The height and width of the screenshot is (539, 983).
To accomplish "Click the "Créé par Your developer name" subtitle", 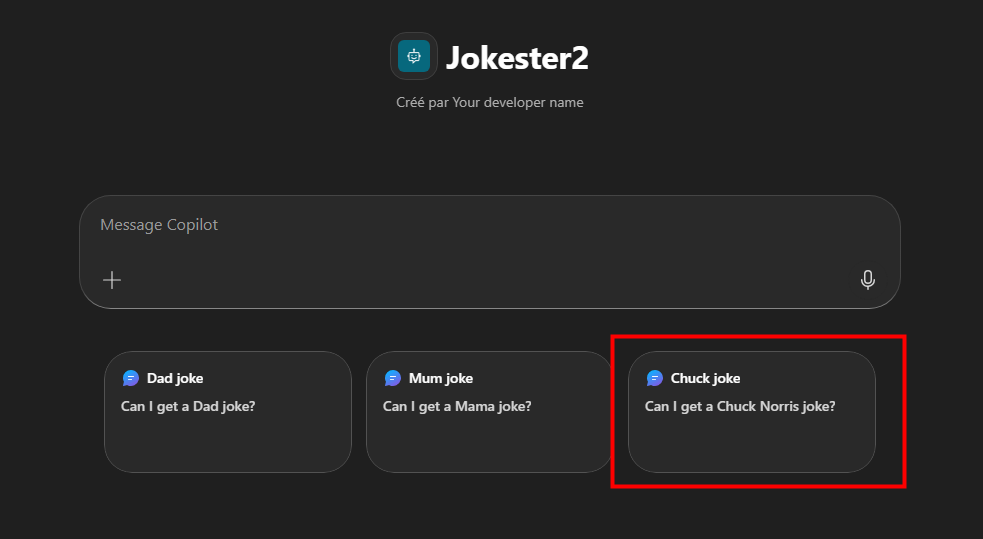I will pyautogui.click(x=490, y=102).
